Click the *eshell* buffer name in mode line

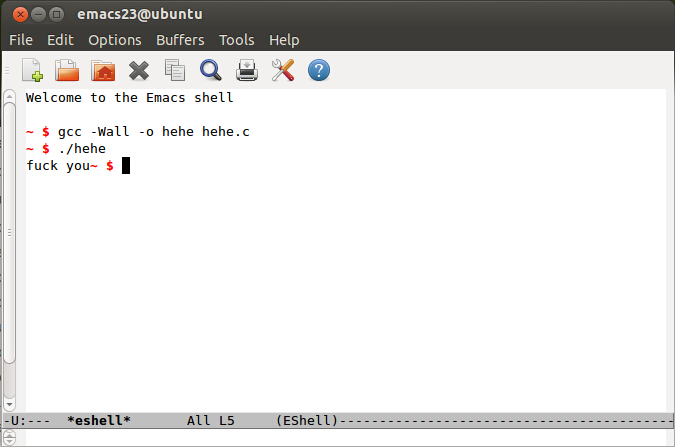99,420
